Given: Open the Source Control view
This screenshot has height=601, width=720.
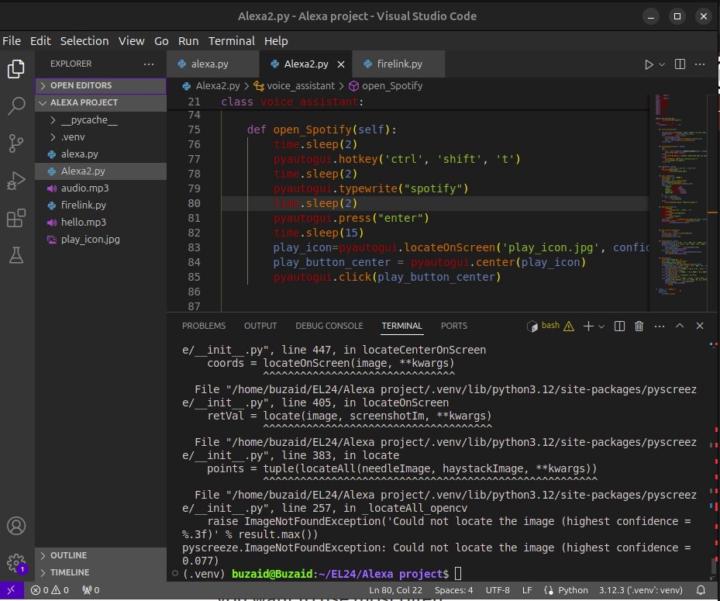Looking at the screenshot, I should click(16, 143).
